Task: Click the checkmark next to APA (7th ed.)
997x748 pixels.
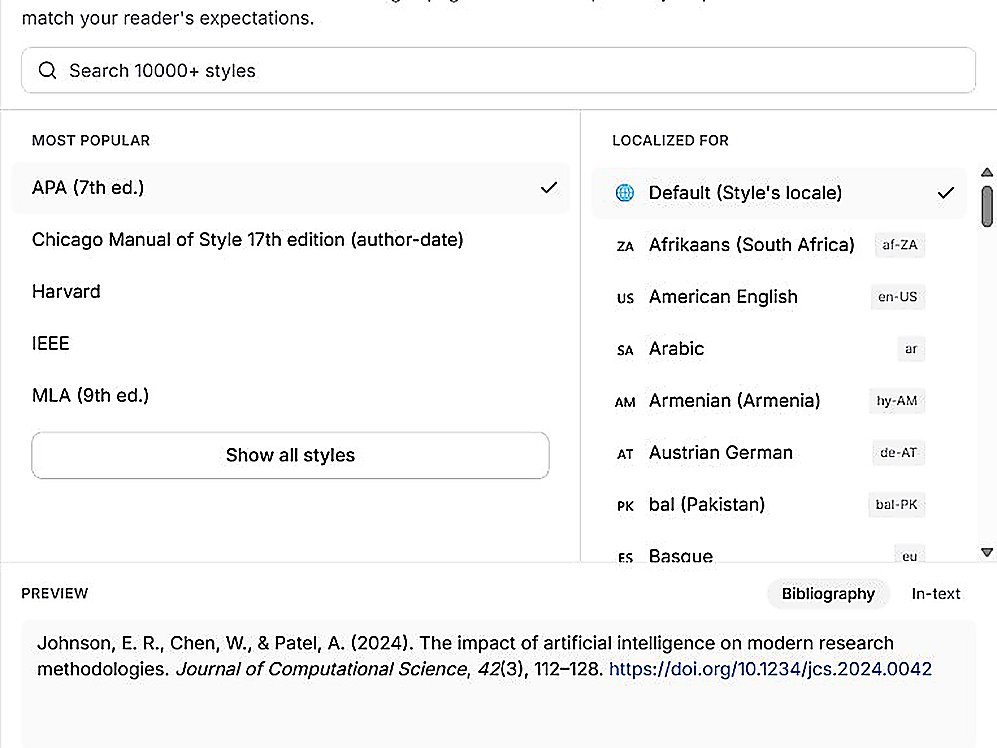Action: [549, 188]
